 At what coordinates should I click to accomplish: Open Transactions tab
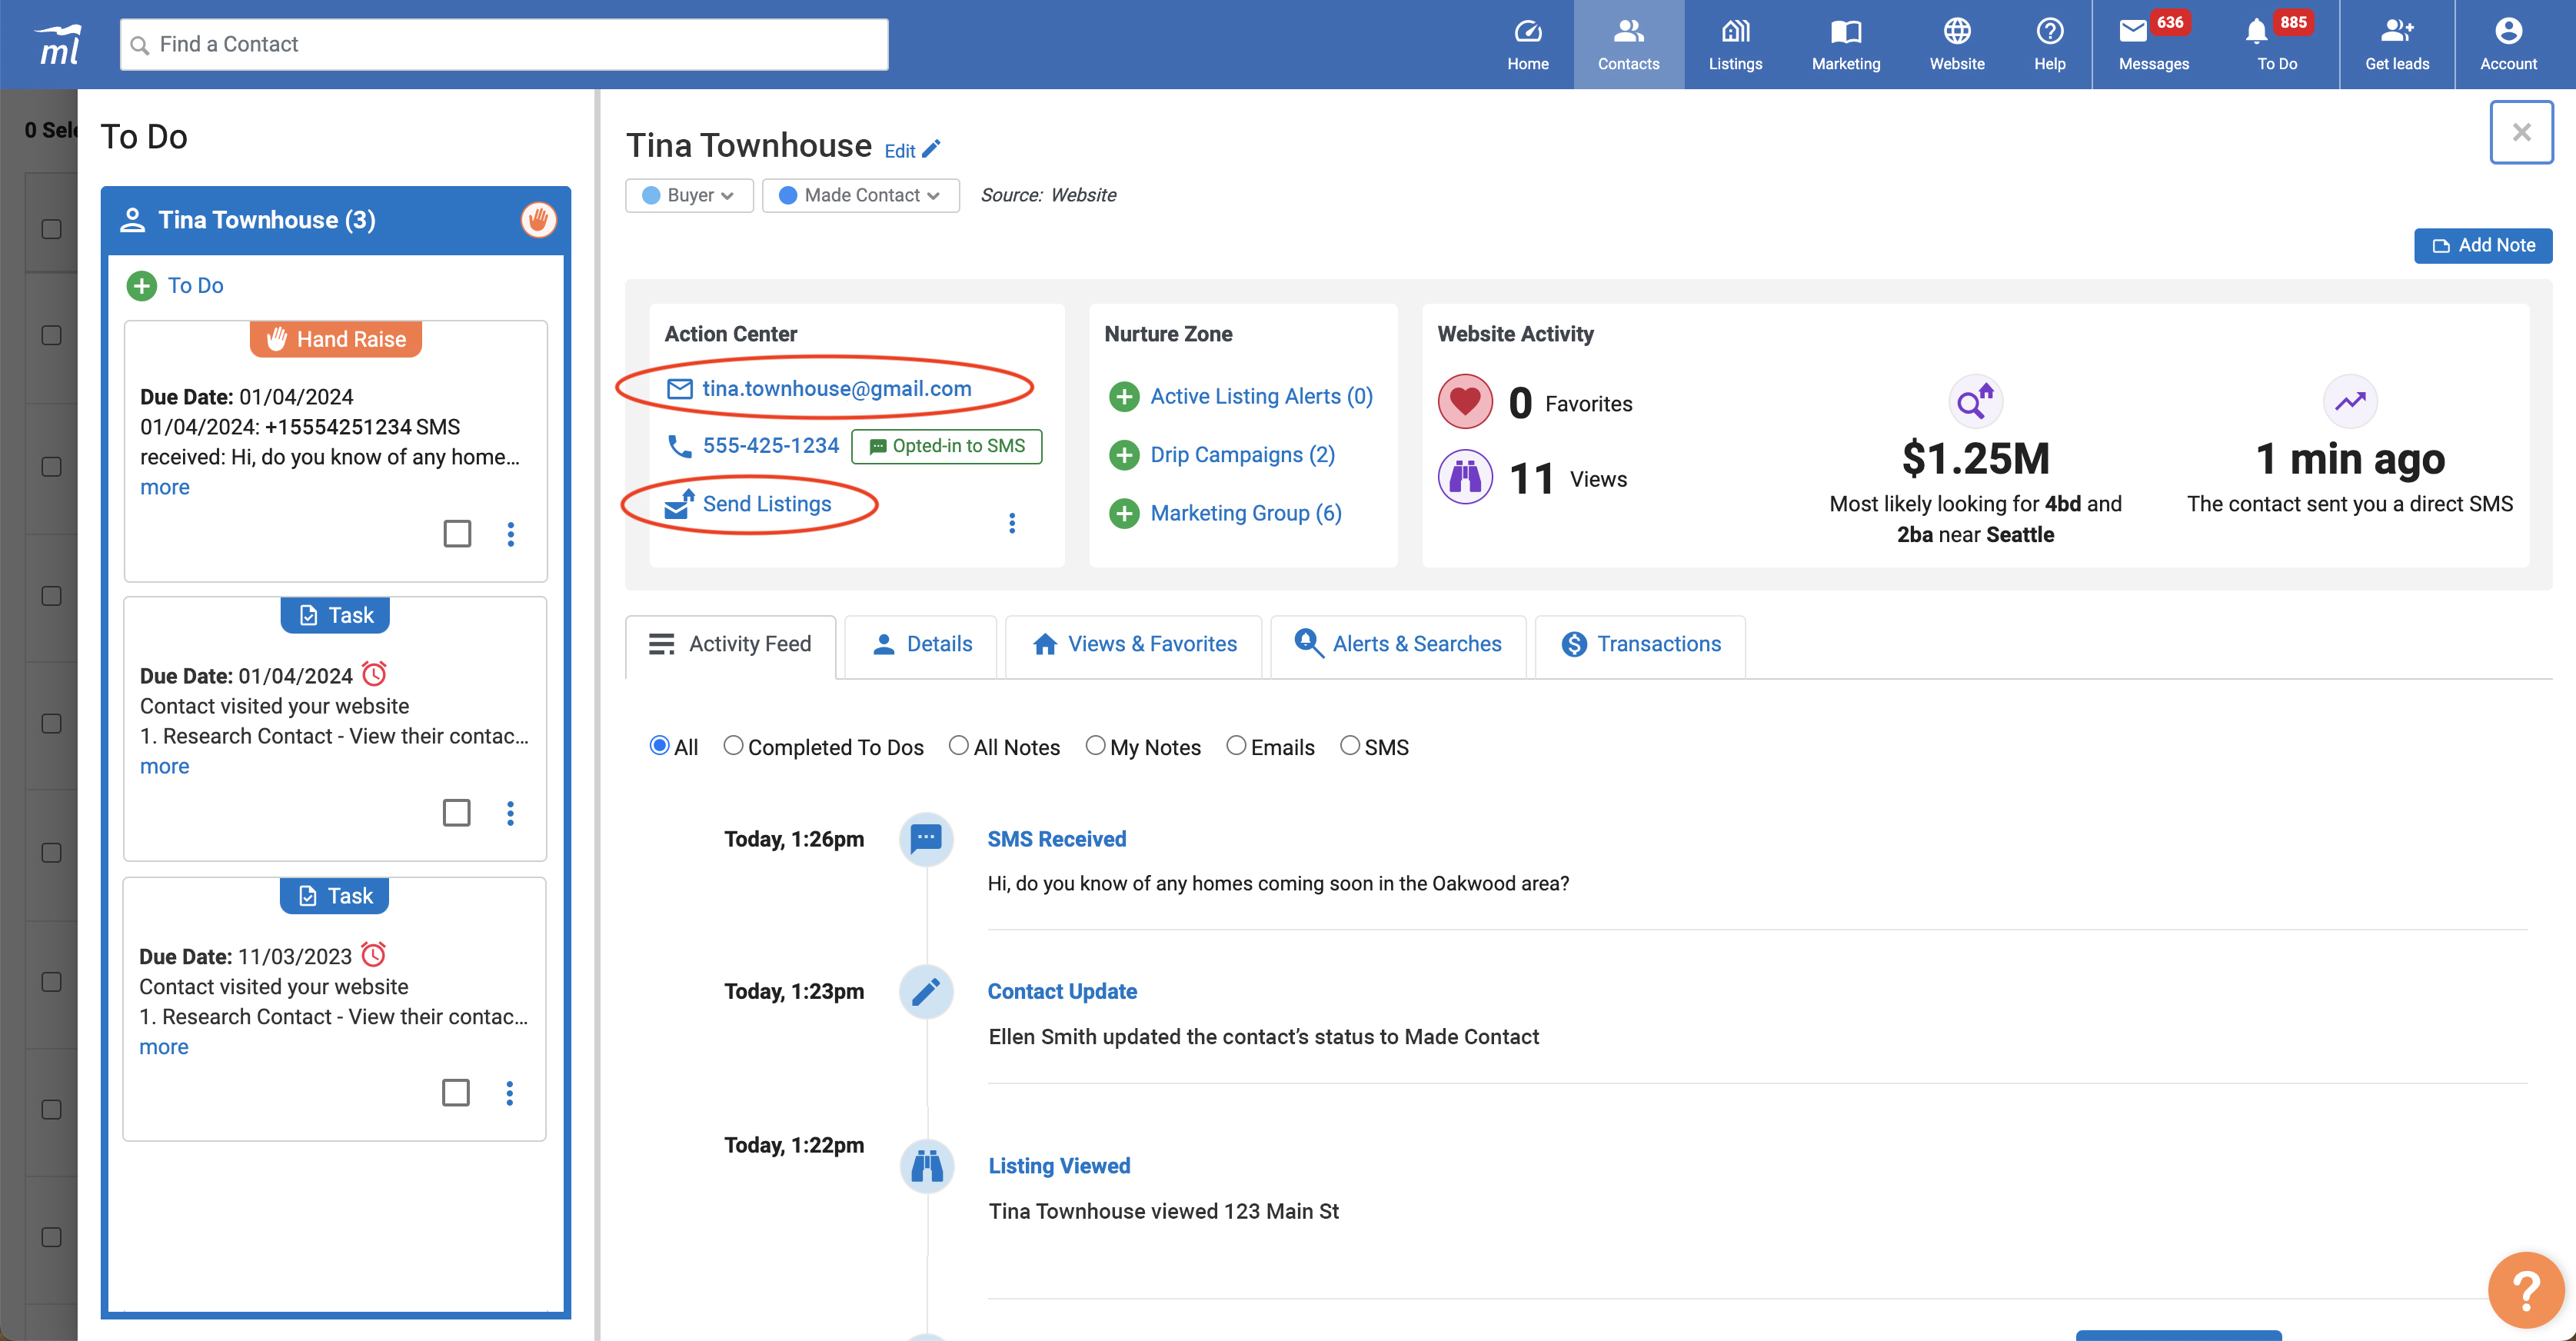click(1640, 645)
